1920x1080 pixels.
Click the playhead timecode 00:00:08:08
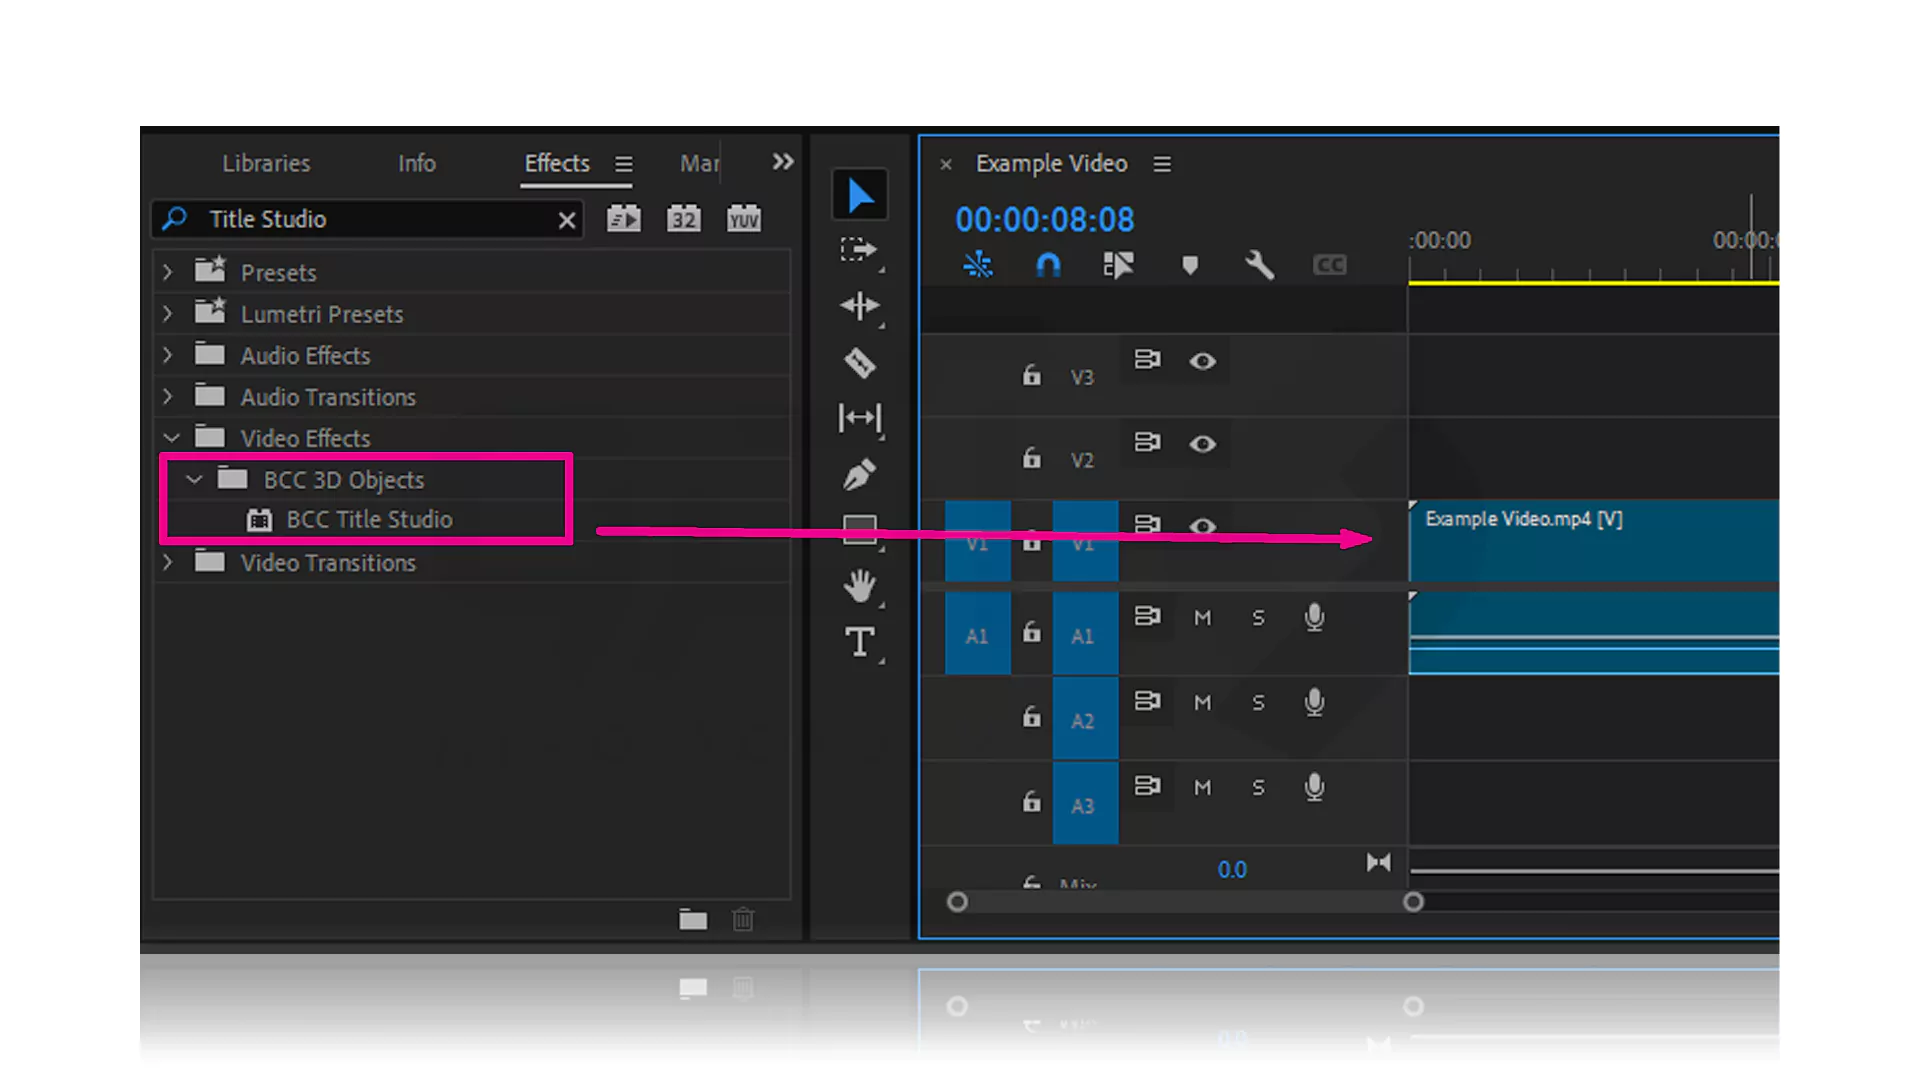1045,220
